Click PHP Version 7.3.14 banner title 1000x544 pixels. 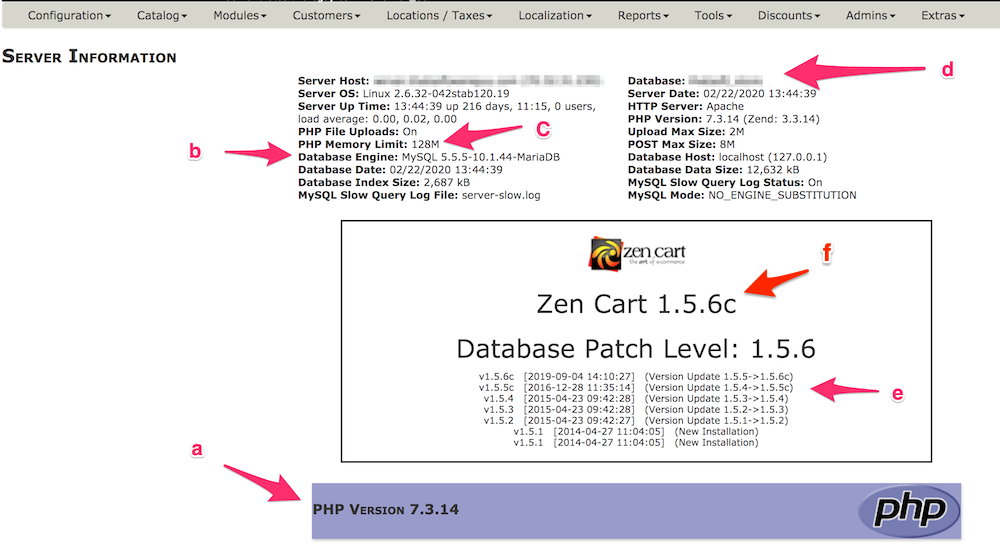(386, 510)
